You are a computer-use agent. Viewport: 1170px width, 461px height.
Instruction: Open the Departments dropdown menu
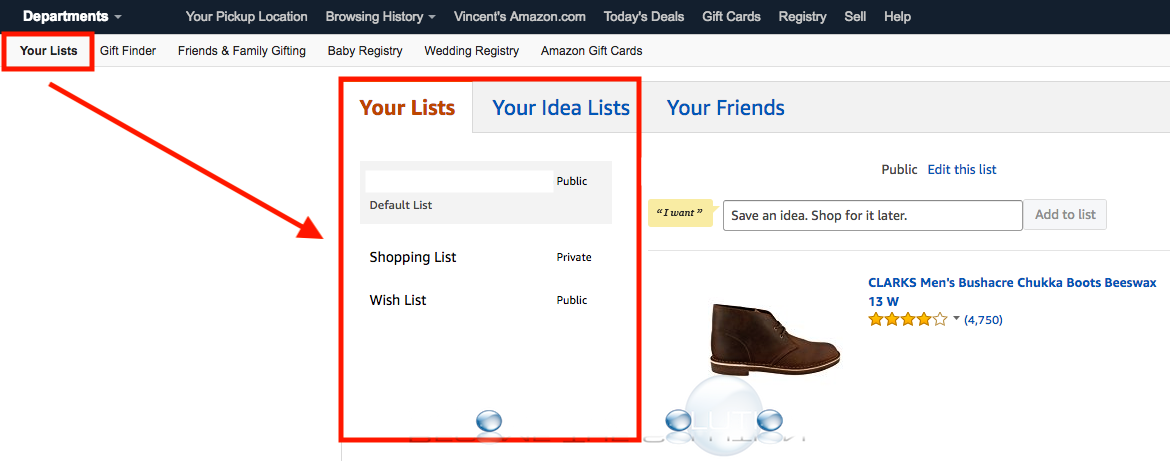coord(72,16)
